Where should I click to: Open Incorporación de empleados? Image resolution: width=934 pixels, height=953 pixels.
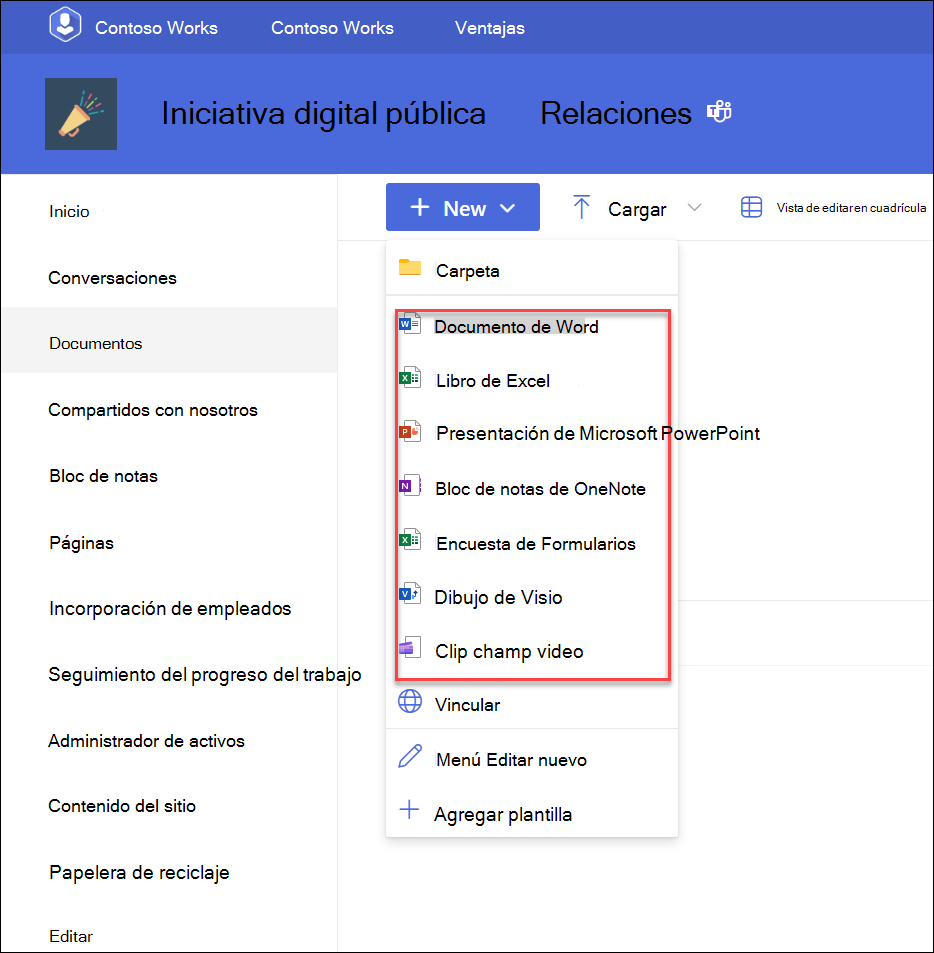(170, 608)
